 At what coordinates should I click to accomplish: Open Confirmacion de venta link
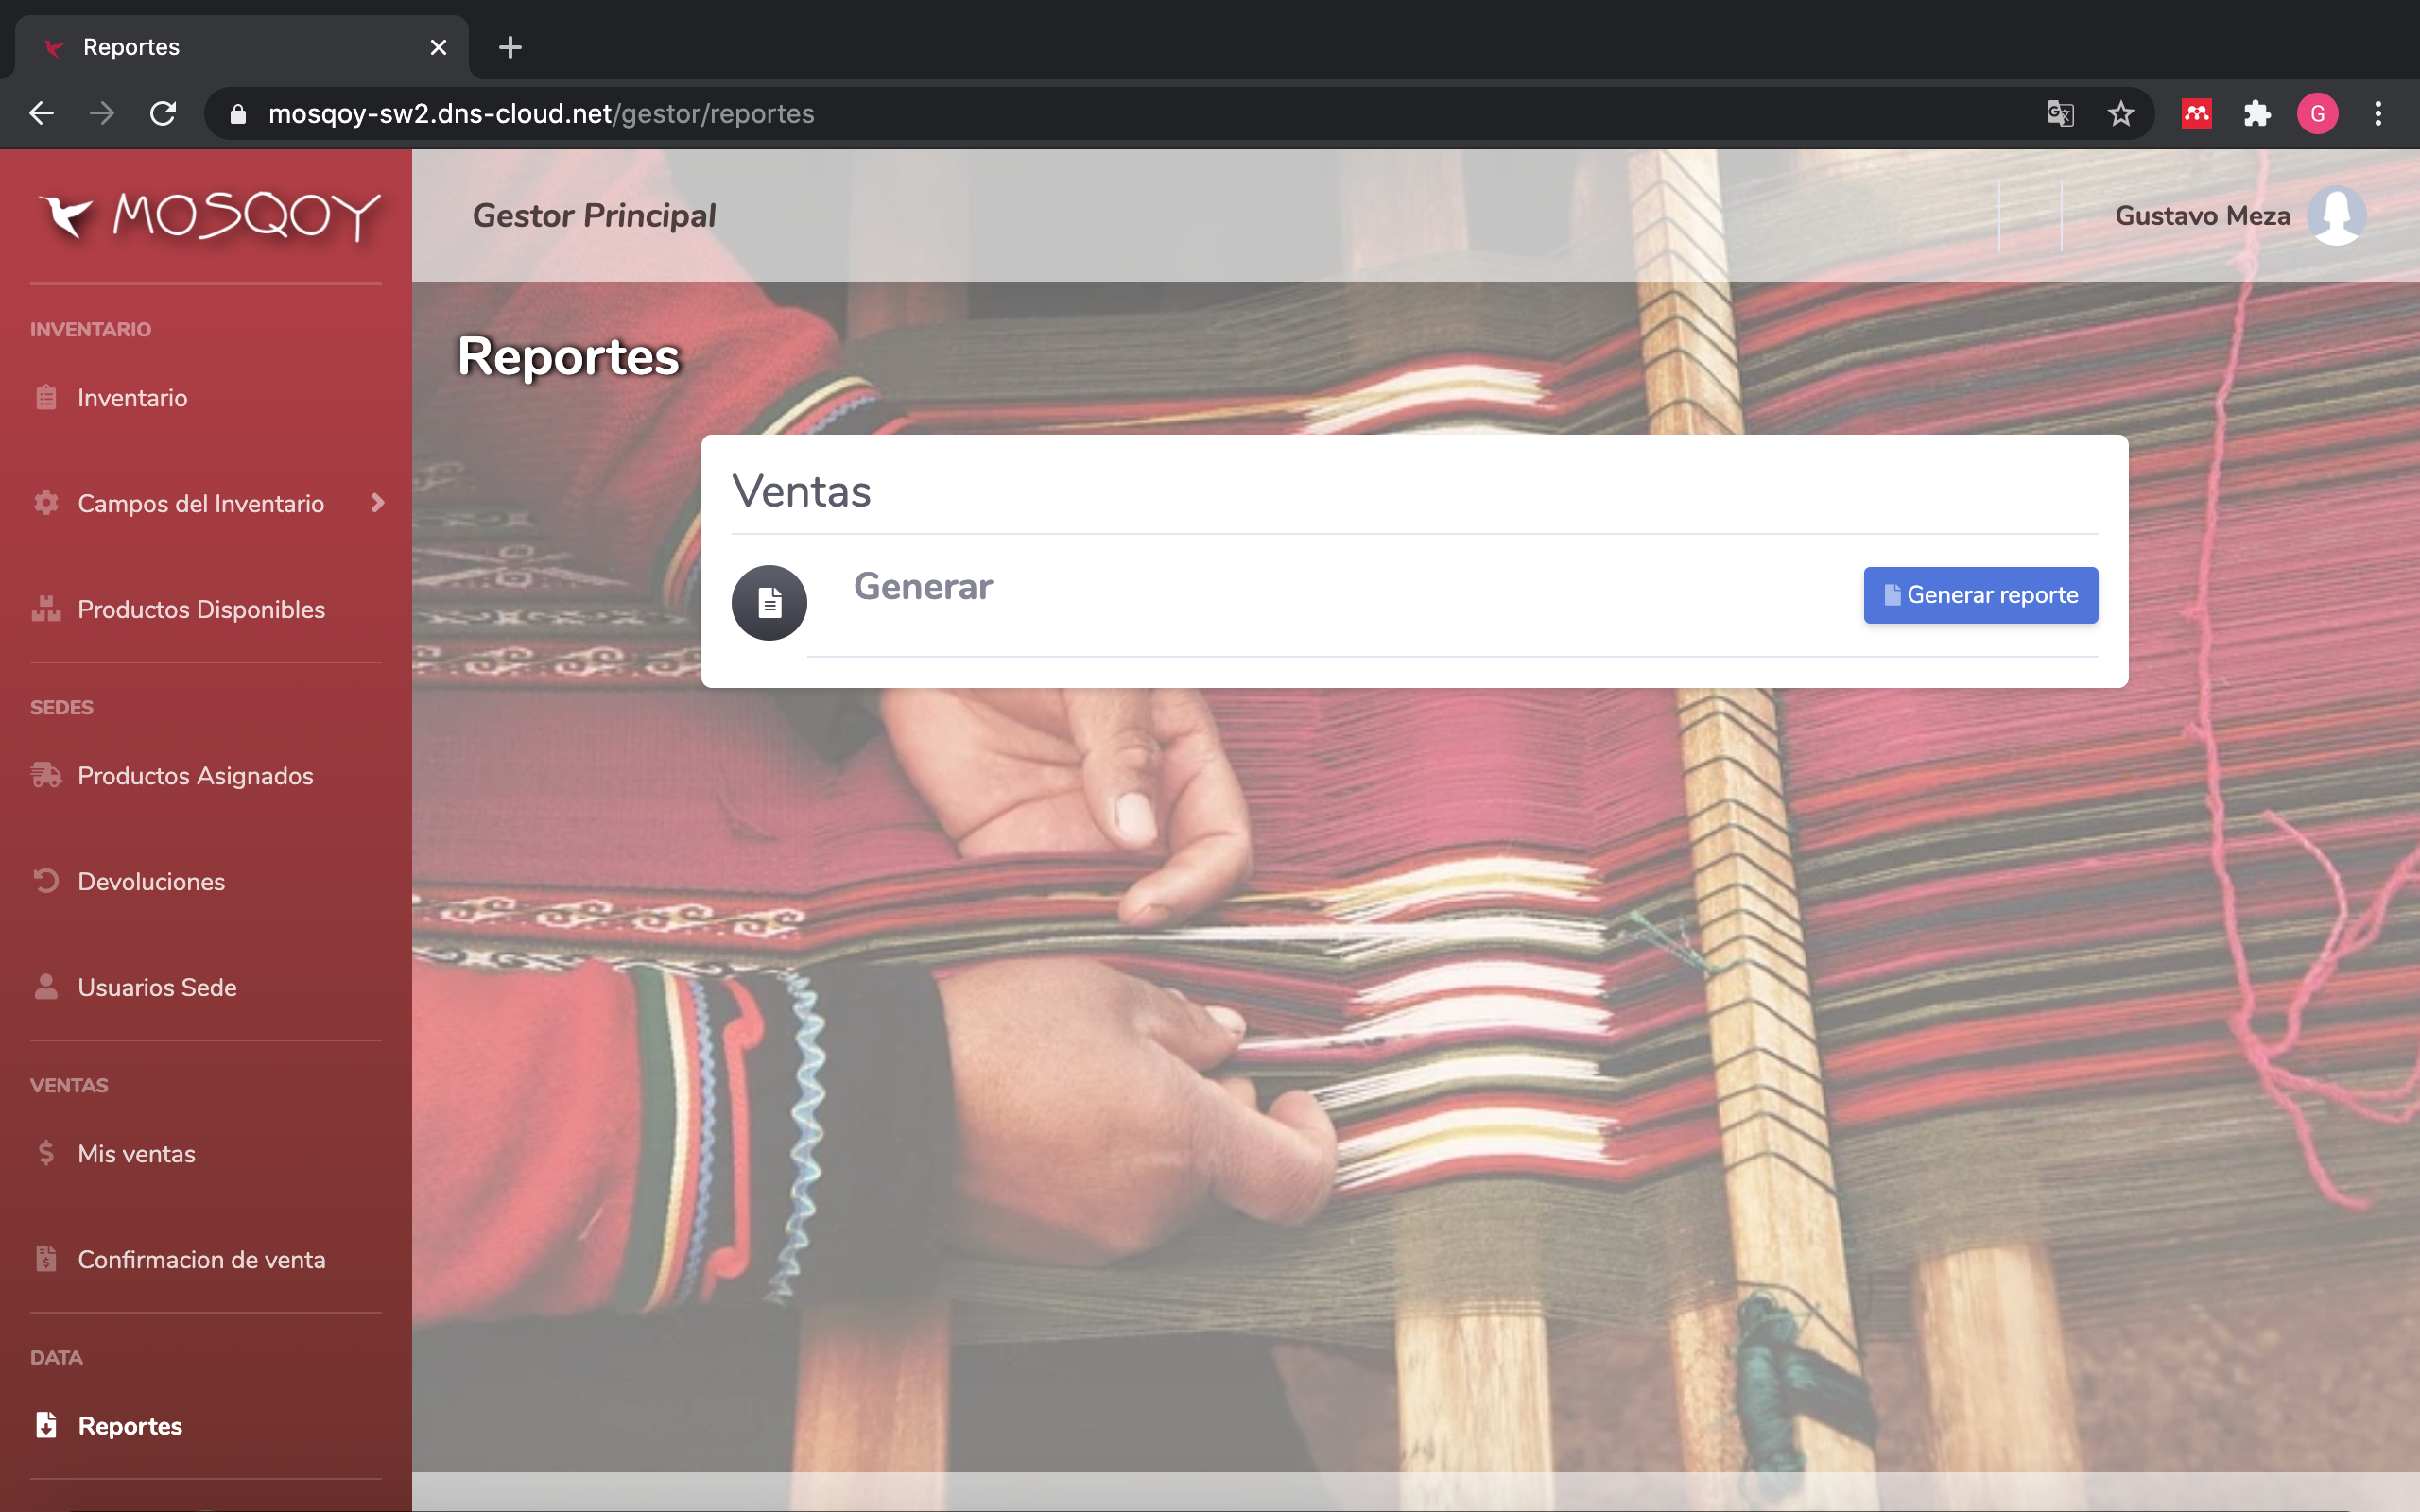(201, 1259)
